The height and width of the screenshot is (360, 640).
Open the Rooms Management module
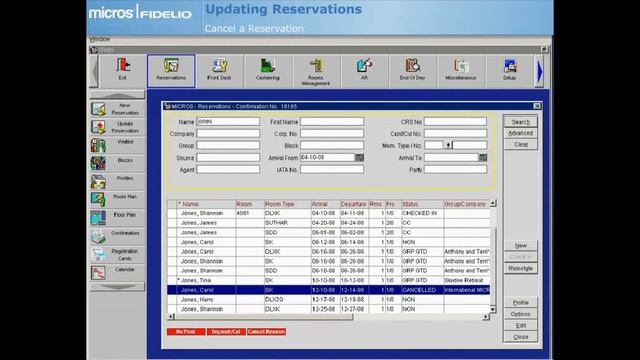(316, 71)
